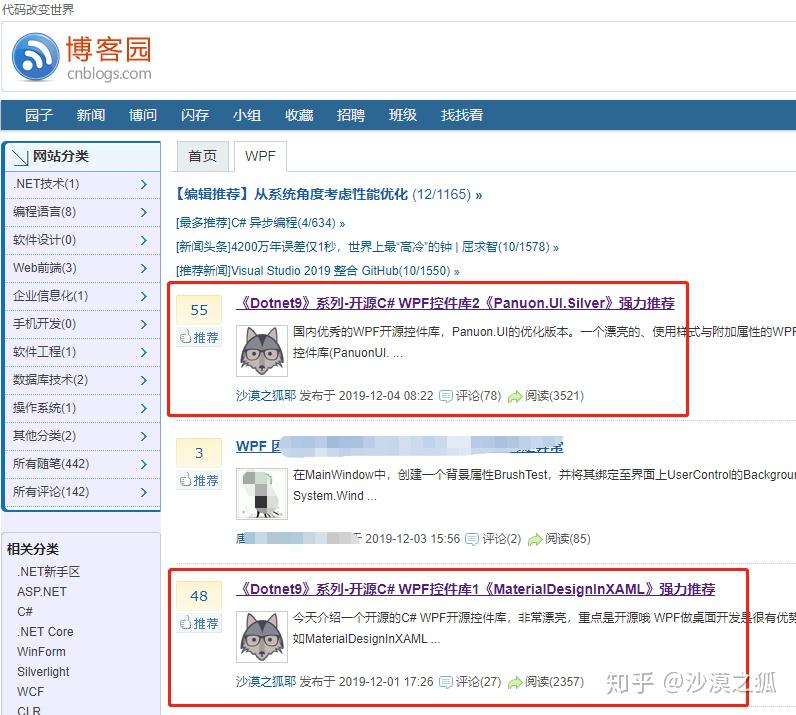Viewport: 796px width, 715px height.
Task: Open the Panuon.UI.Silver article title
Action: click(x=455, y=303)
